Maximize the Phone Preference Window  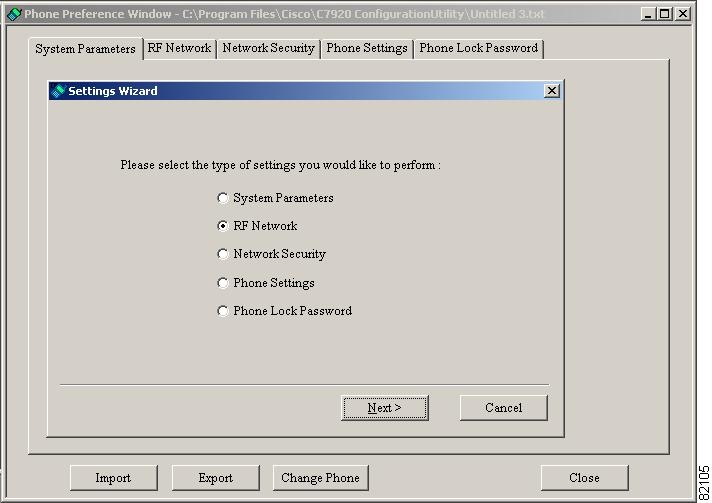pyautogui.click(x=664, y=14)
